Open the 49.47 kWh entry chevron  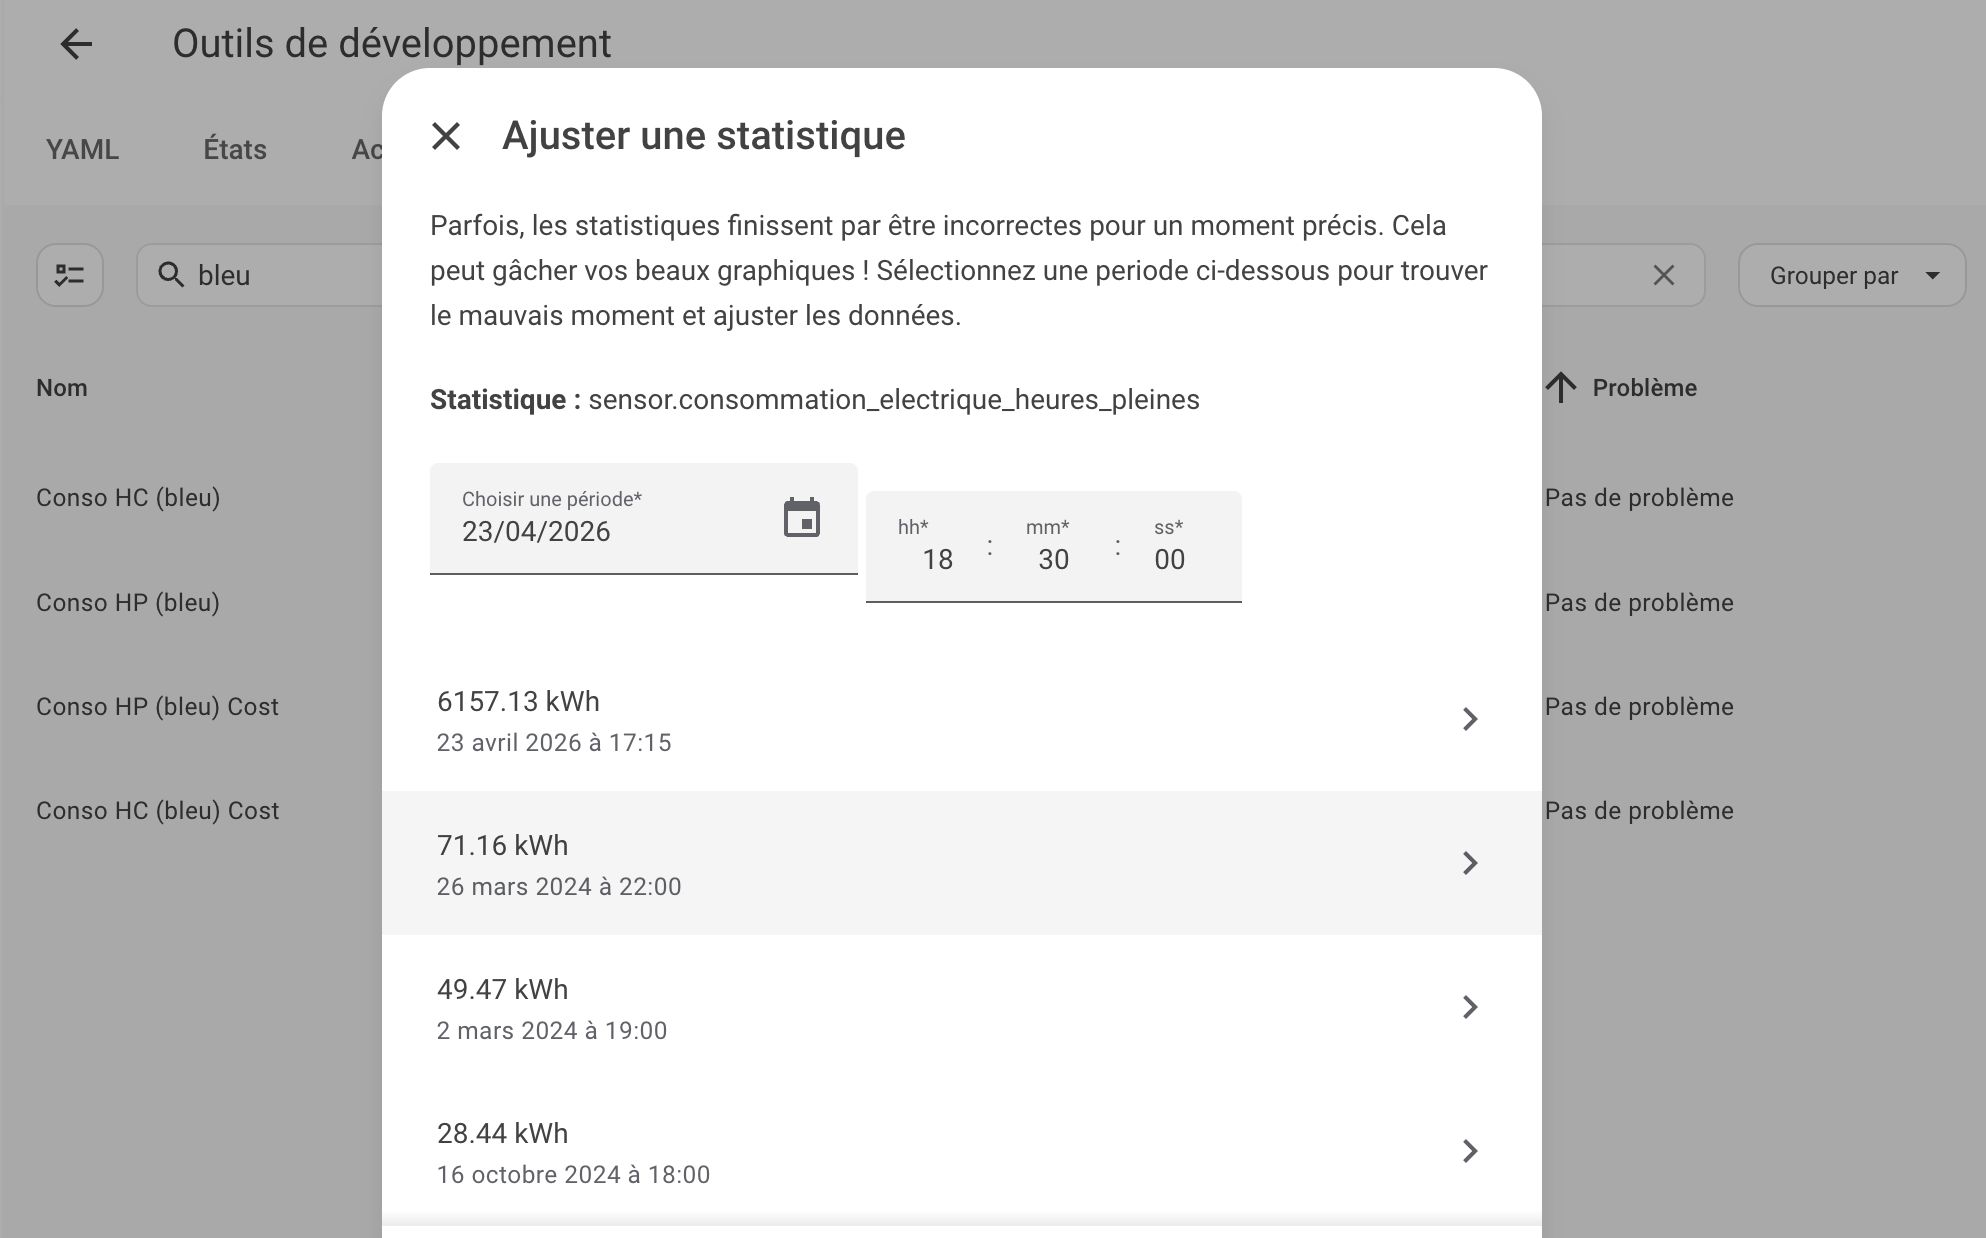coord(1469,1007)
